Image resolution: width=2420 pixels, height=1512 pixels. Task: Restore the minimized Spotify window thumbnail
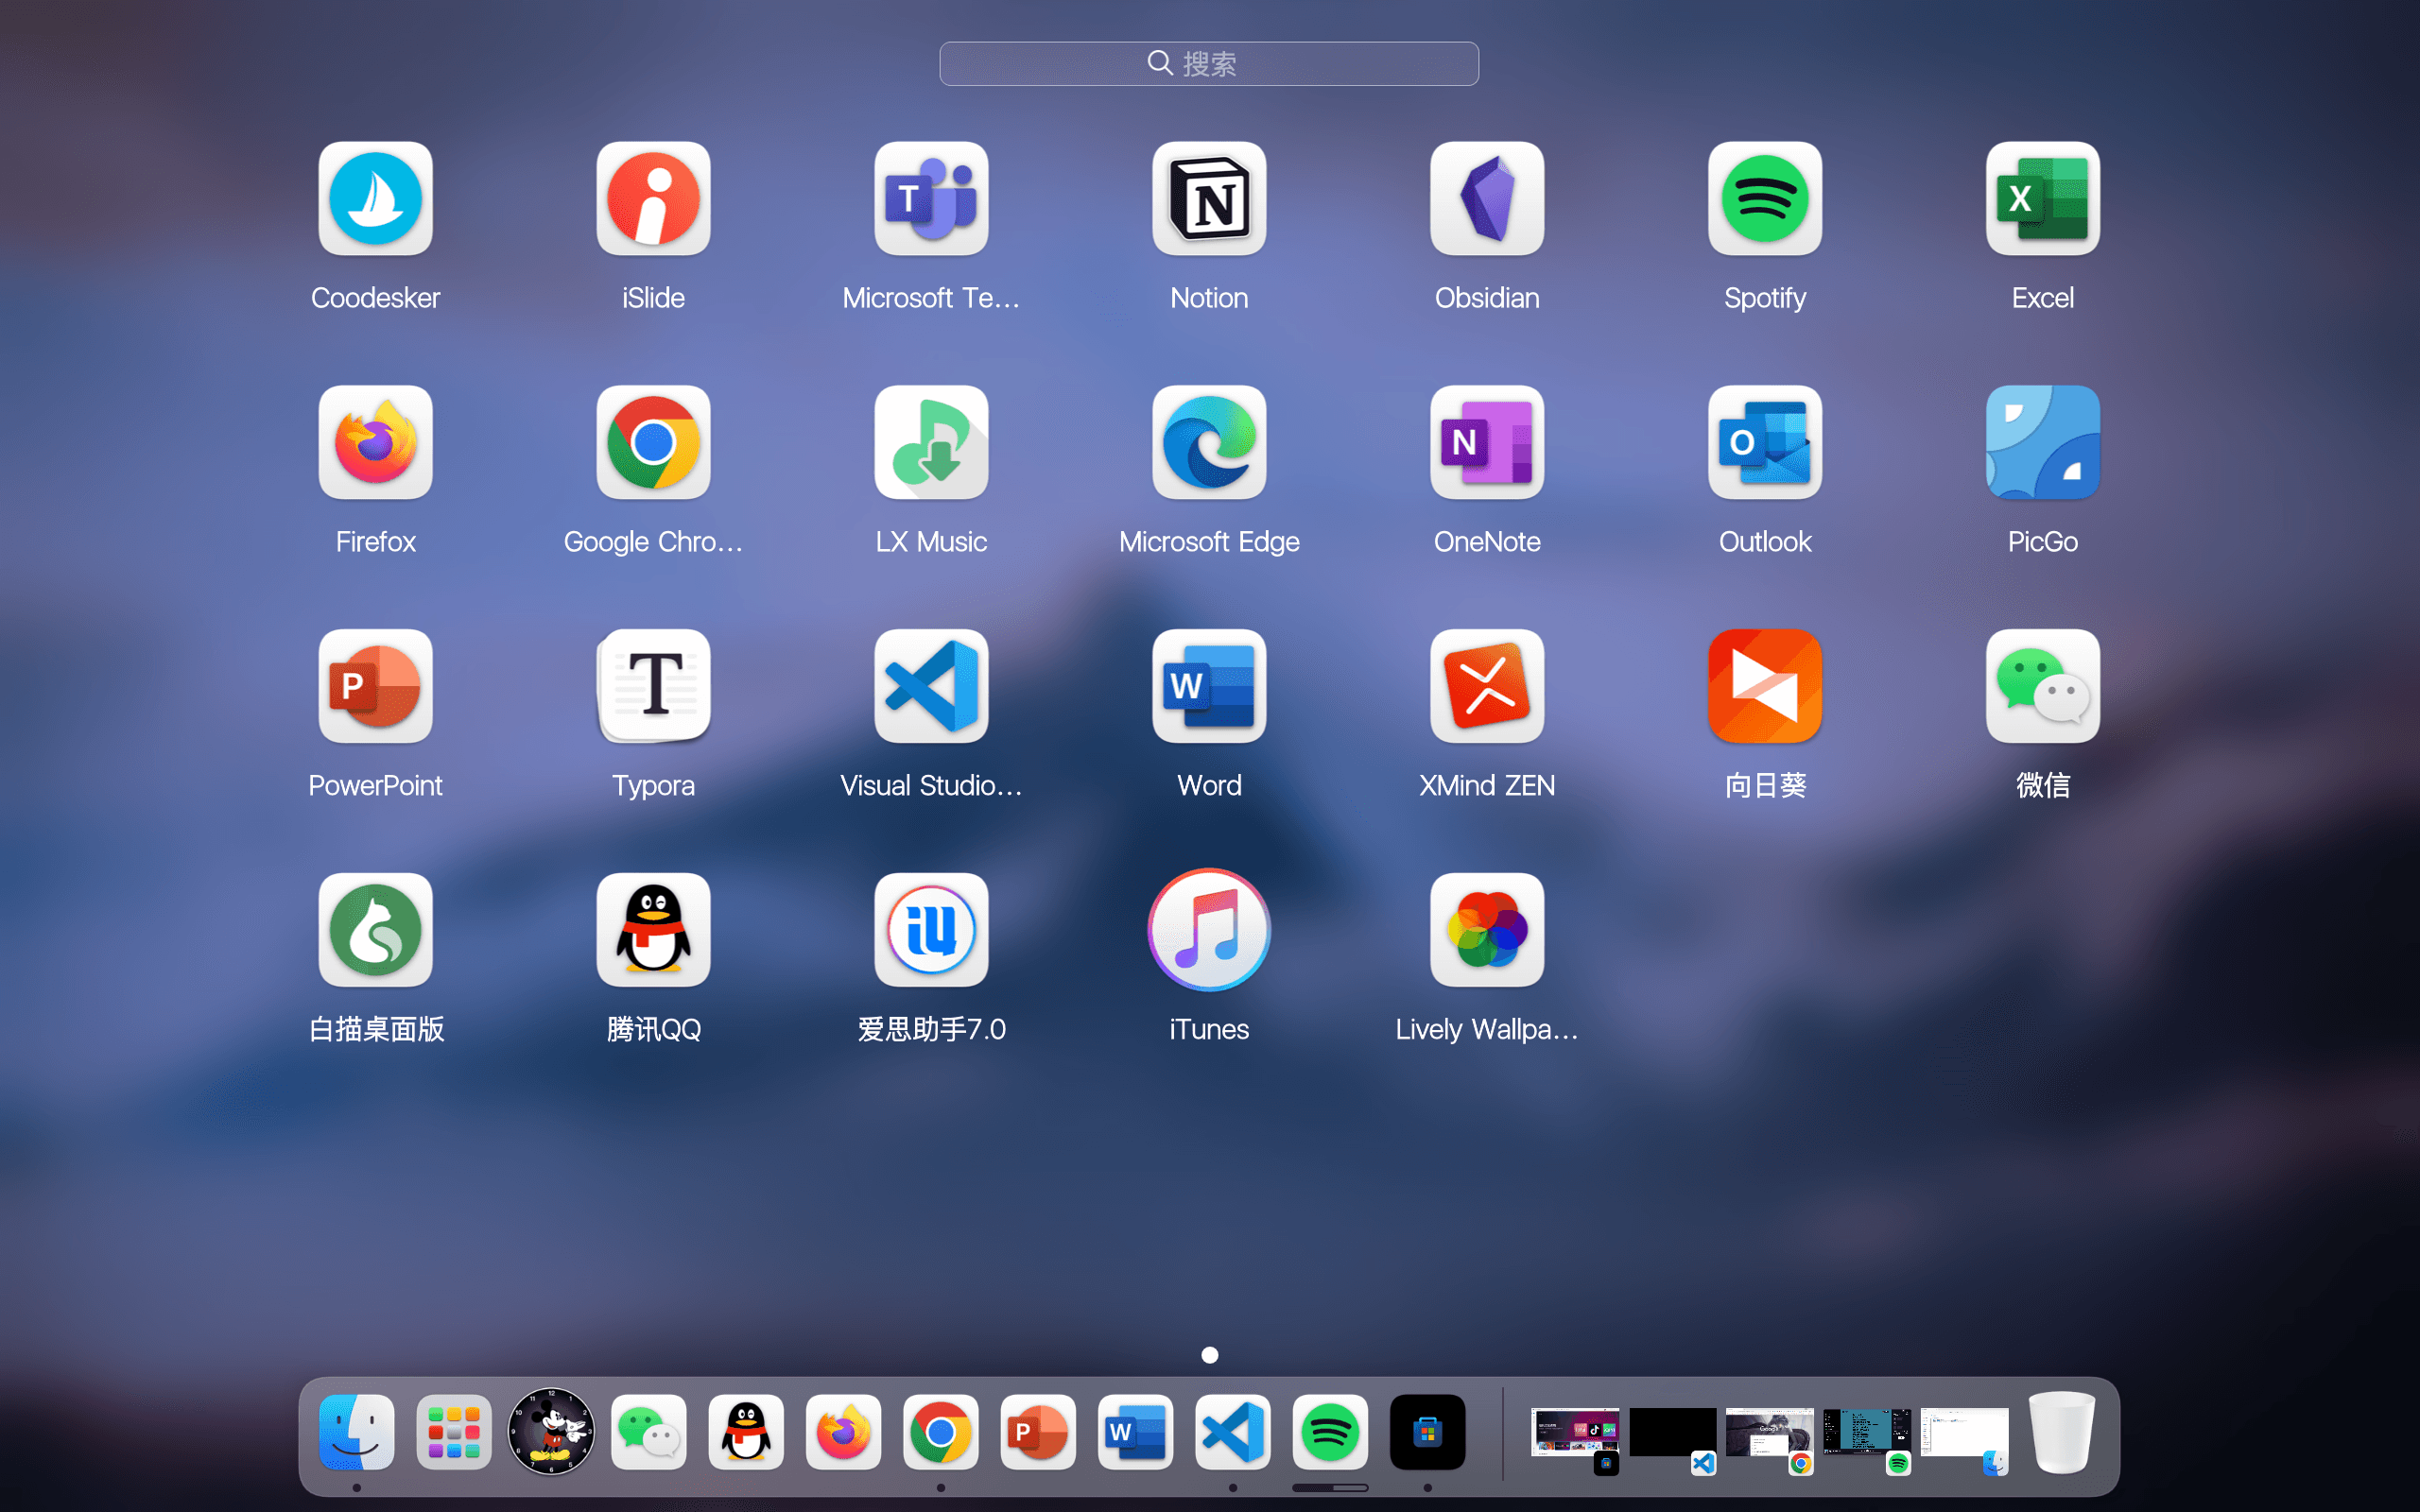click(1867, 1434)
